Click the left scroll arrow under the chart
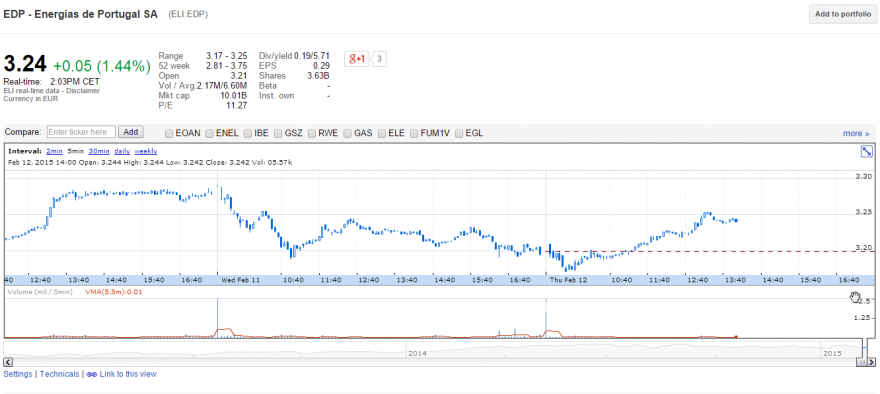Image resolution: width=880 pixels, height=394 pixels. pyautogui.click(x=7, y=363)
